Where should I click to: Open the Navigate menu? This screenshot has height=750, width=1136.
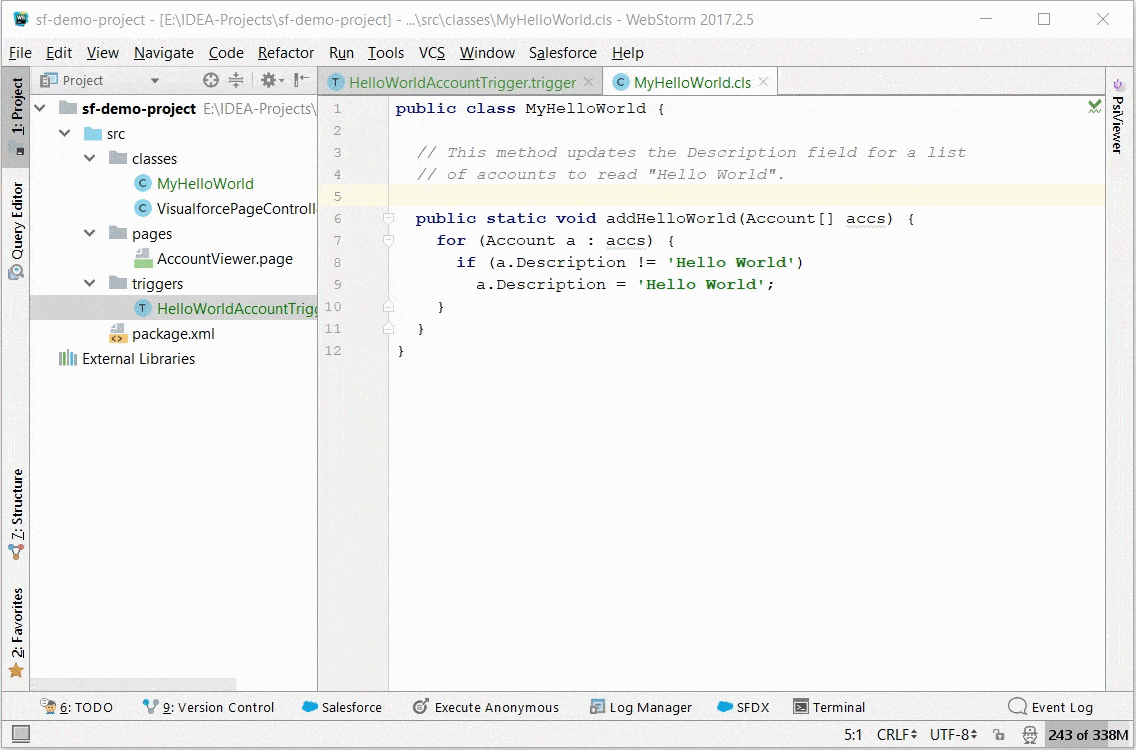164,53
